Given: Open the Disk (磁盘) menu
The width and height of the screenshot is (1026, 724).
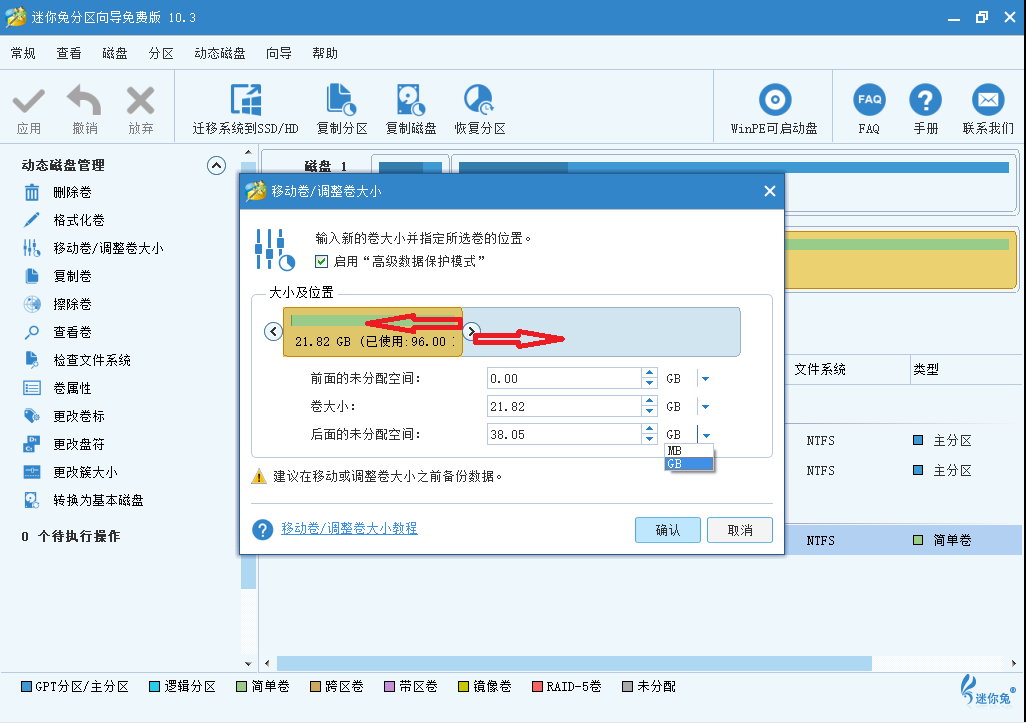Looking at the screenshot, I should 115,53.
